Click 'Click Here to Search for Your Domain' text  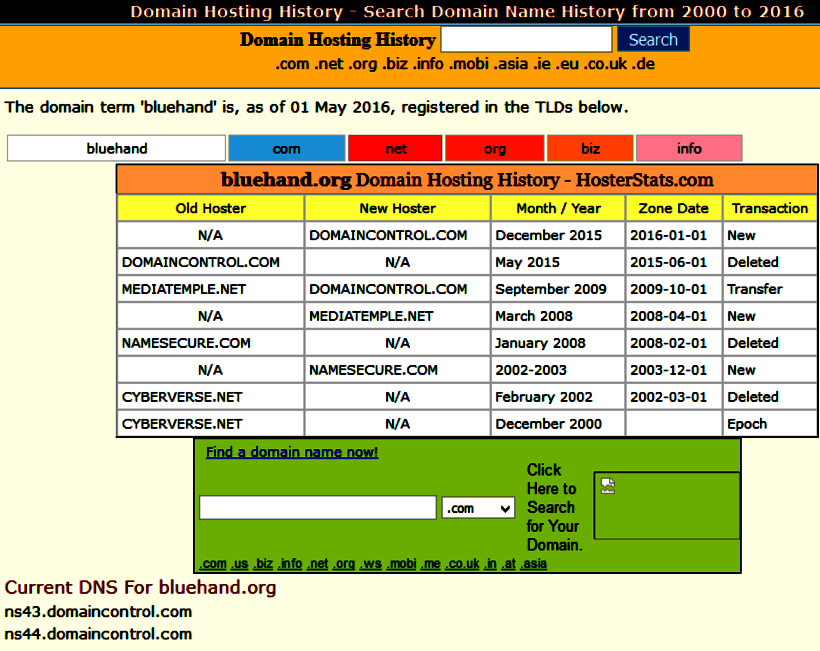click(x=554, y=508)
